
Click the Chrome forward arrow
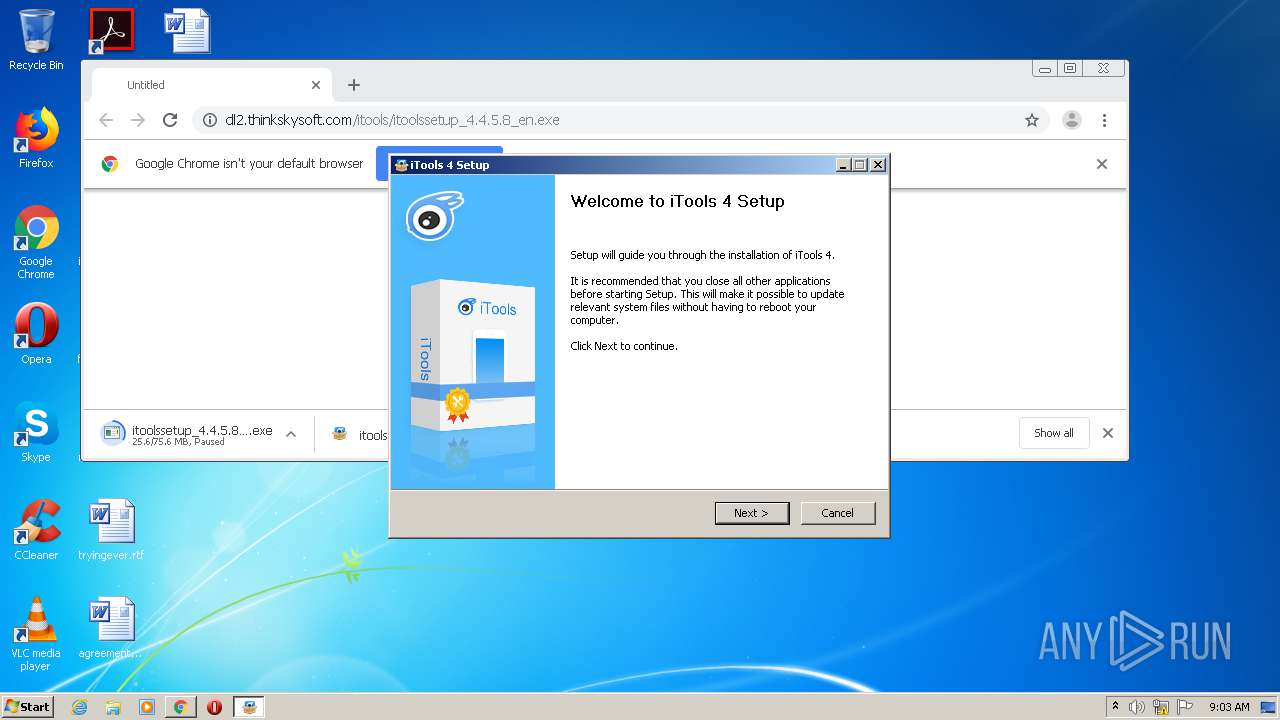pyautogui.click(x=138, y=120)
